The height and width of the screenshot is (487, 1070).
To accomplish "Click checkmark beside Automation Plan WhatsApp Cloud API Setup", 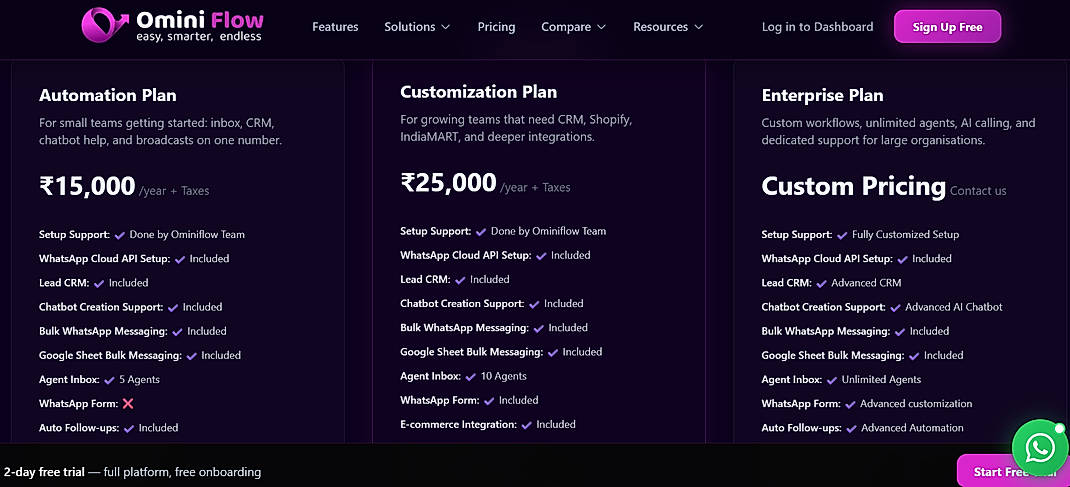I will click(x=180, y=259).
